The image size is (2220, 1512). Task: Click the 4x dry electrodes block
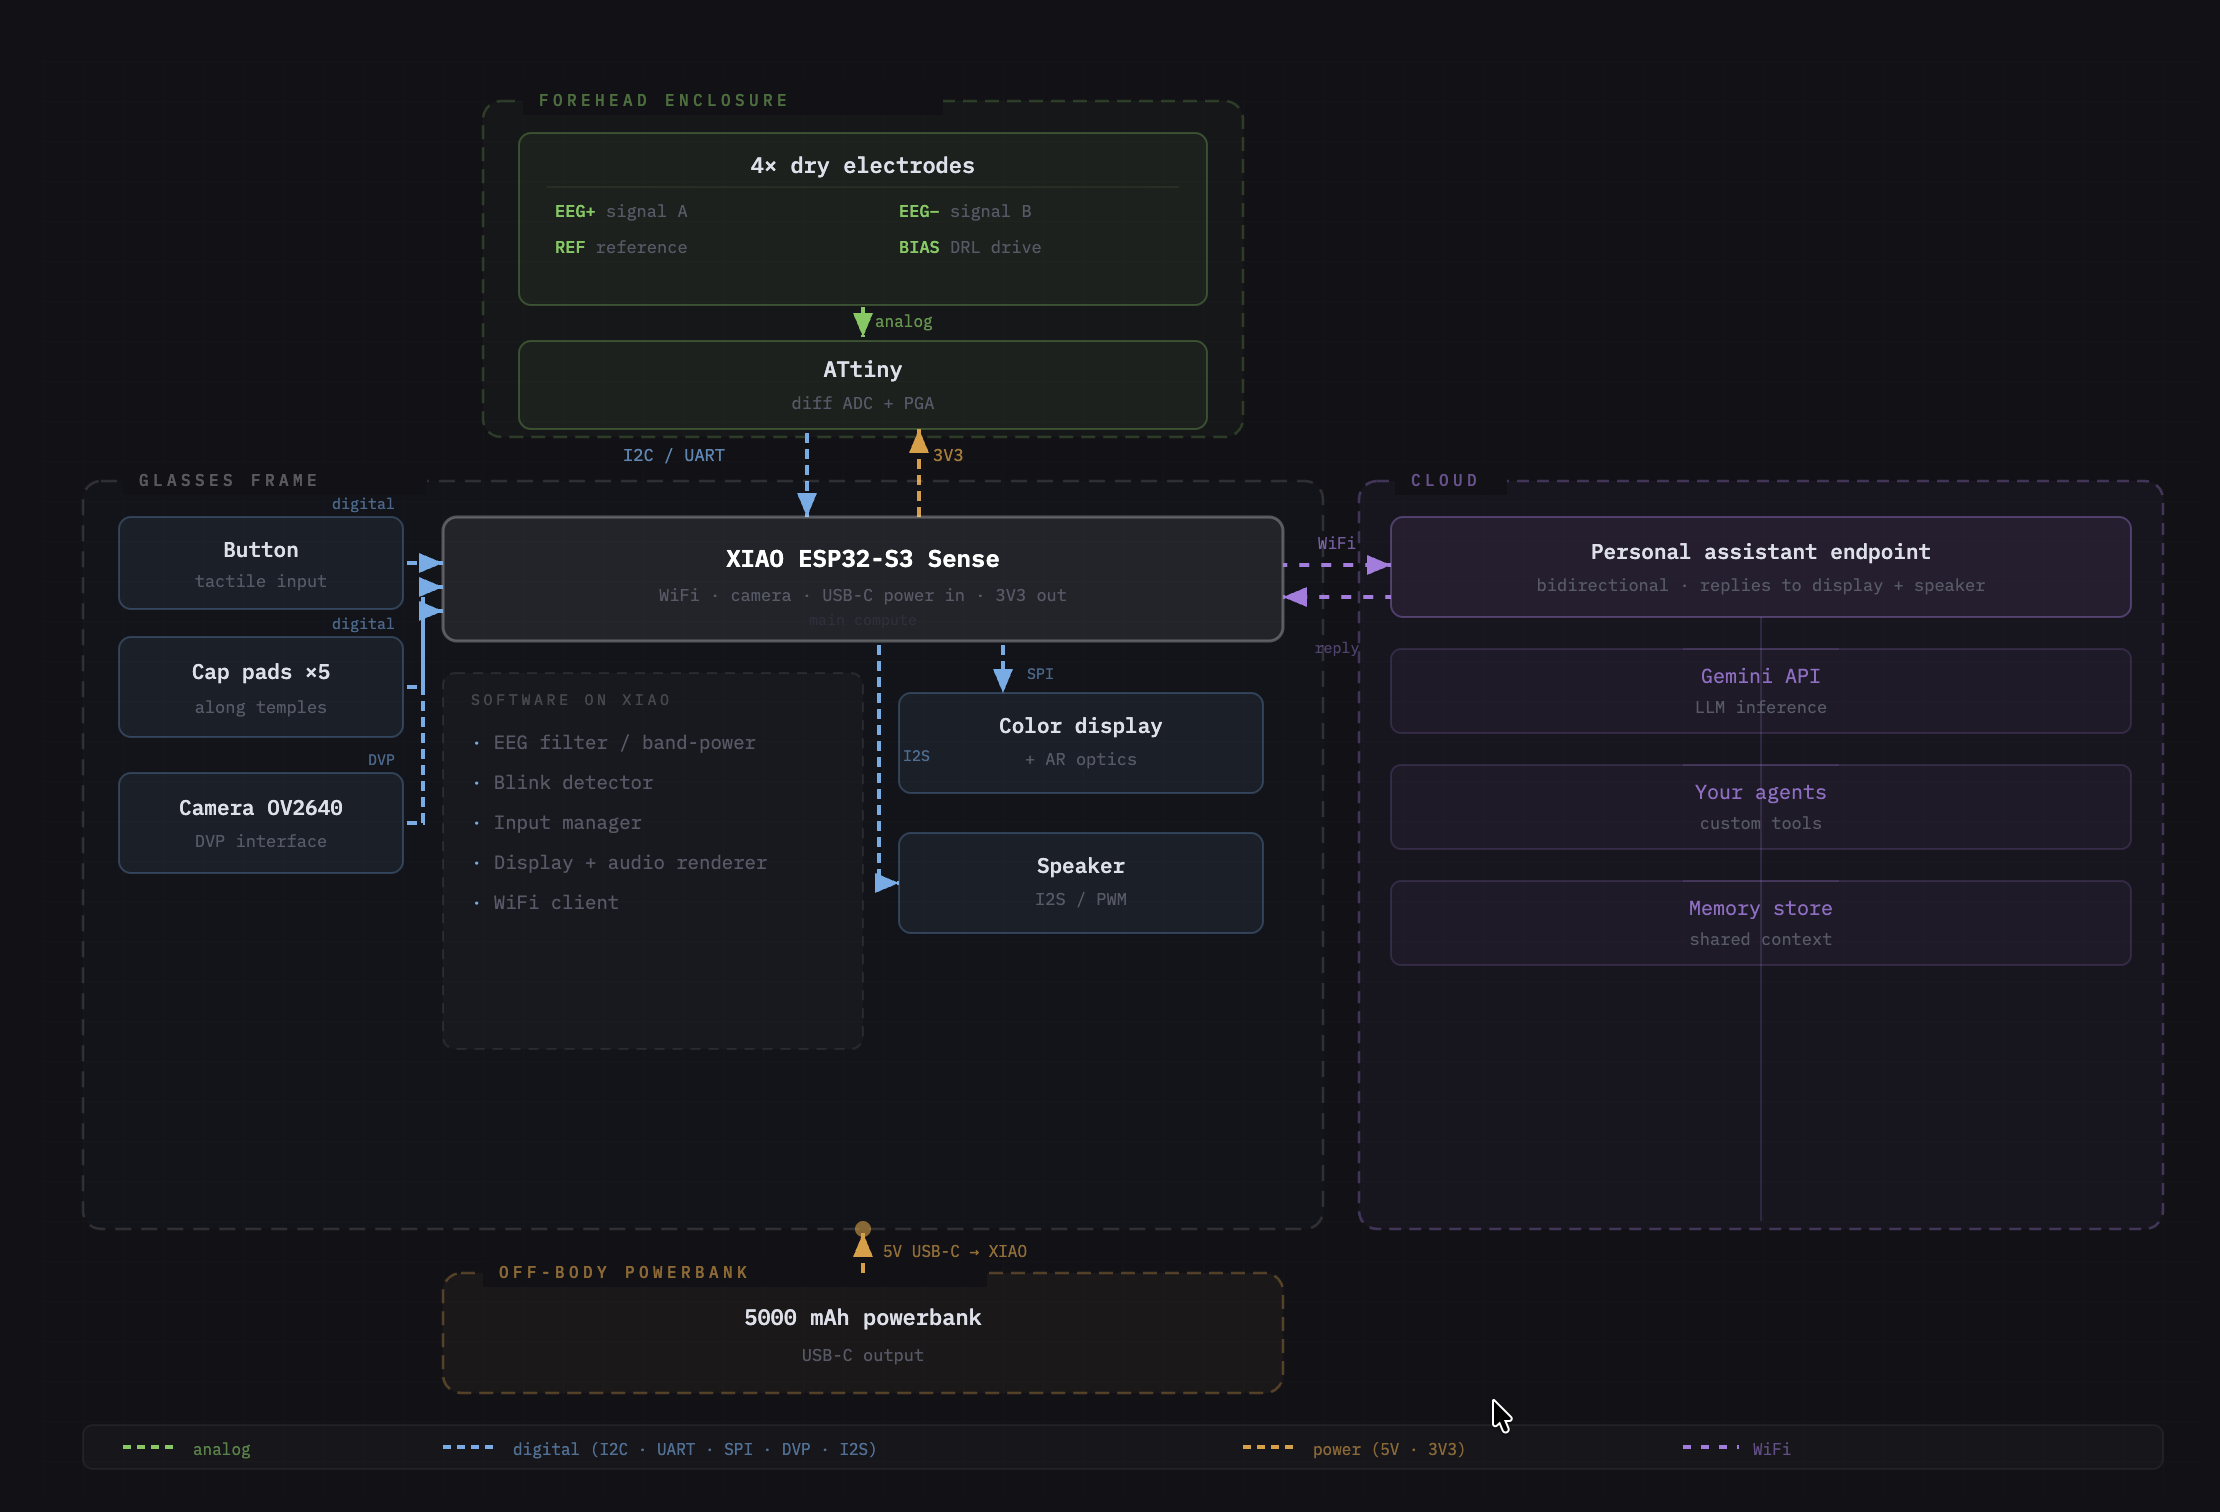[862, 218]
